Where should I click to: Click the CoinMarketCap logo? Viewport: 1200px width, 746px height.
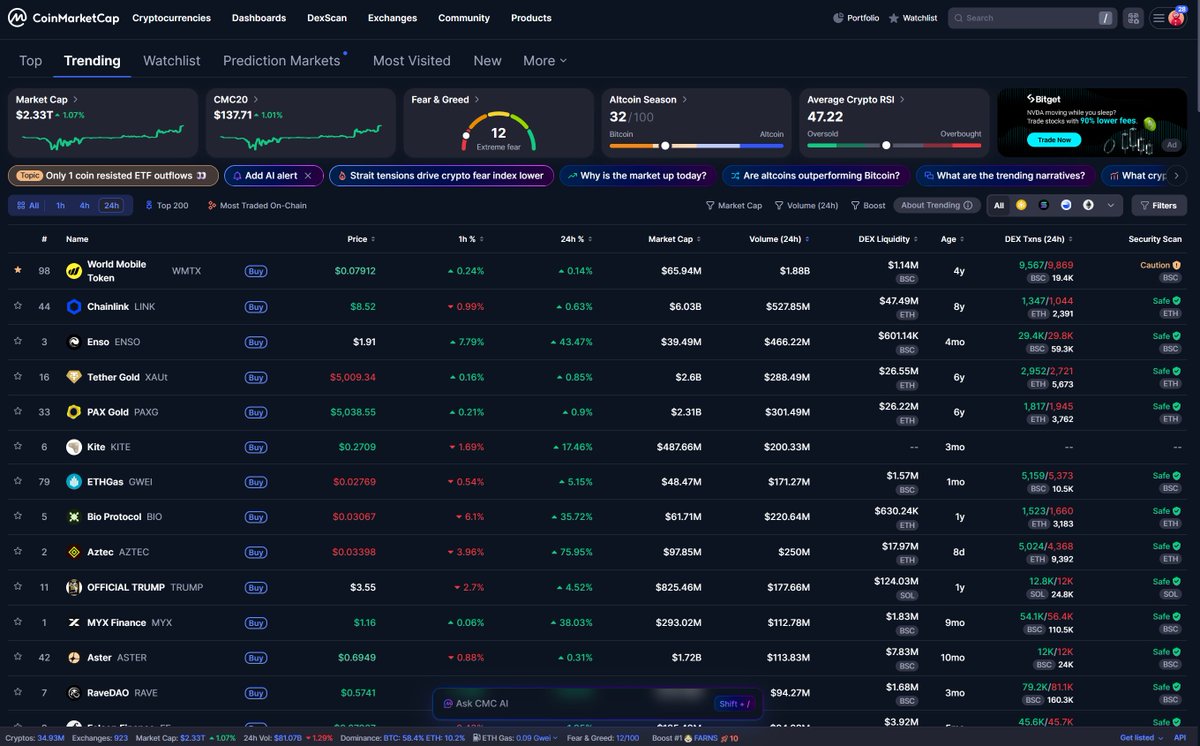point(64,17)
